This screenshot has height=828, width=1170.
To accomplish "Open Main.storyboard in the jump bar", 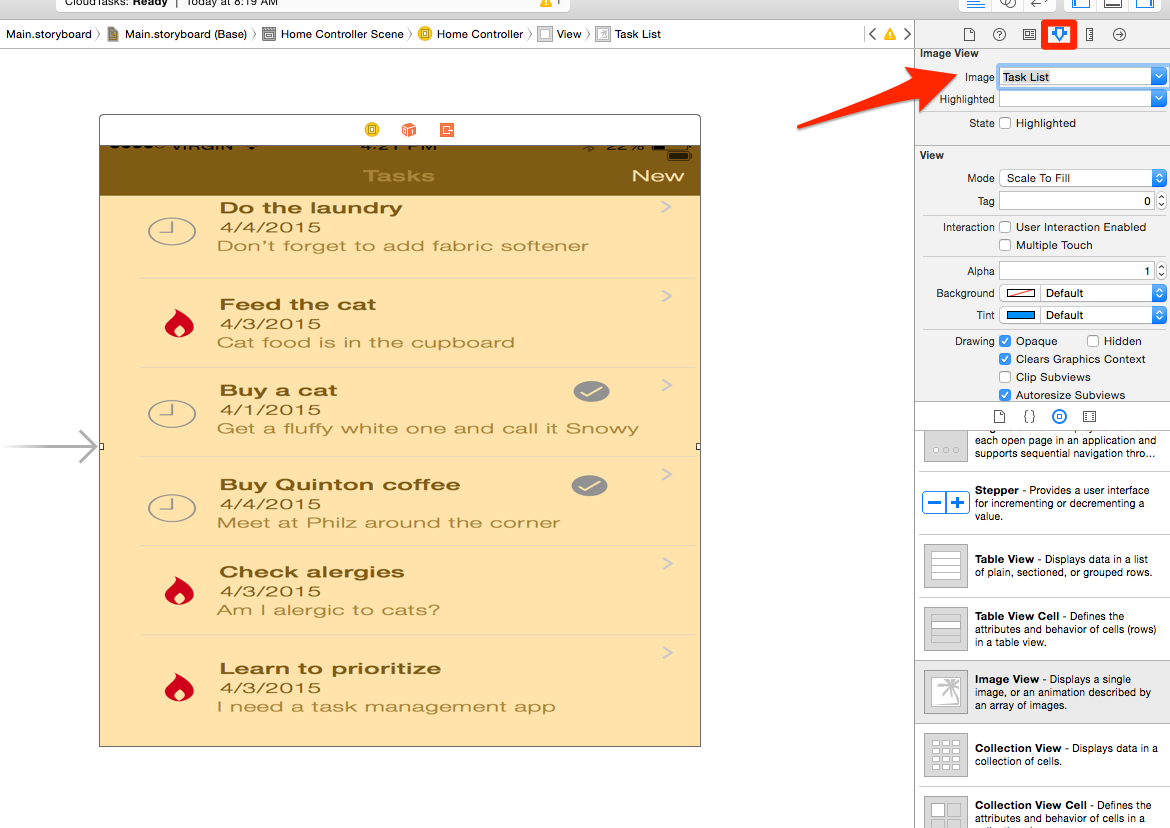I will 49,34.
